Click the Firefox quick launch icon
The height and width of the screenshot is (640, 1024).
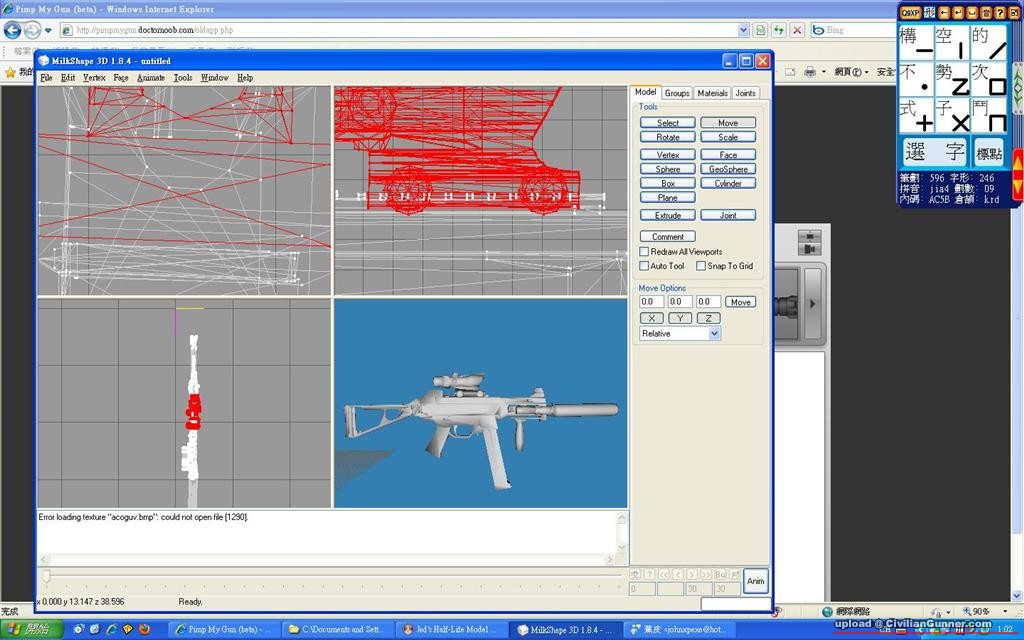144,629
